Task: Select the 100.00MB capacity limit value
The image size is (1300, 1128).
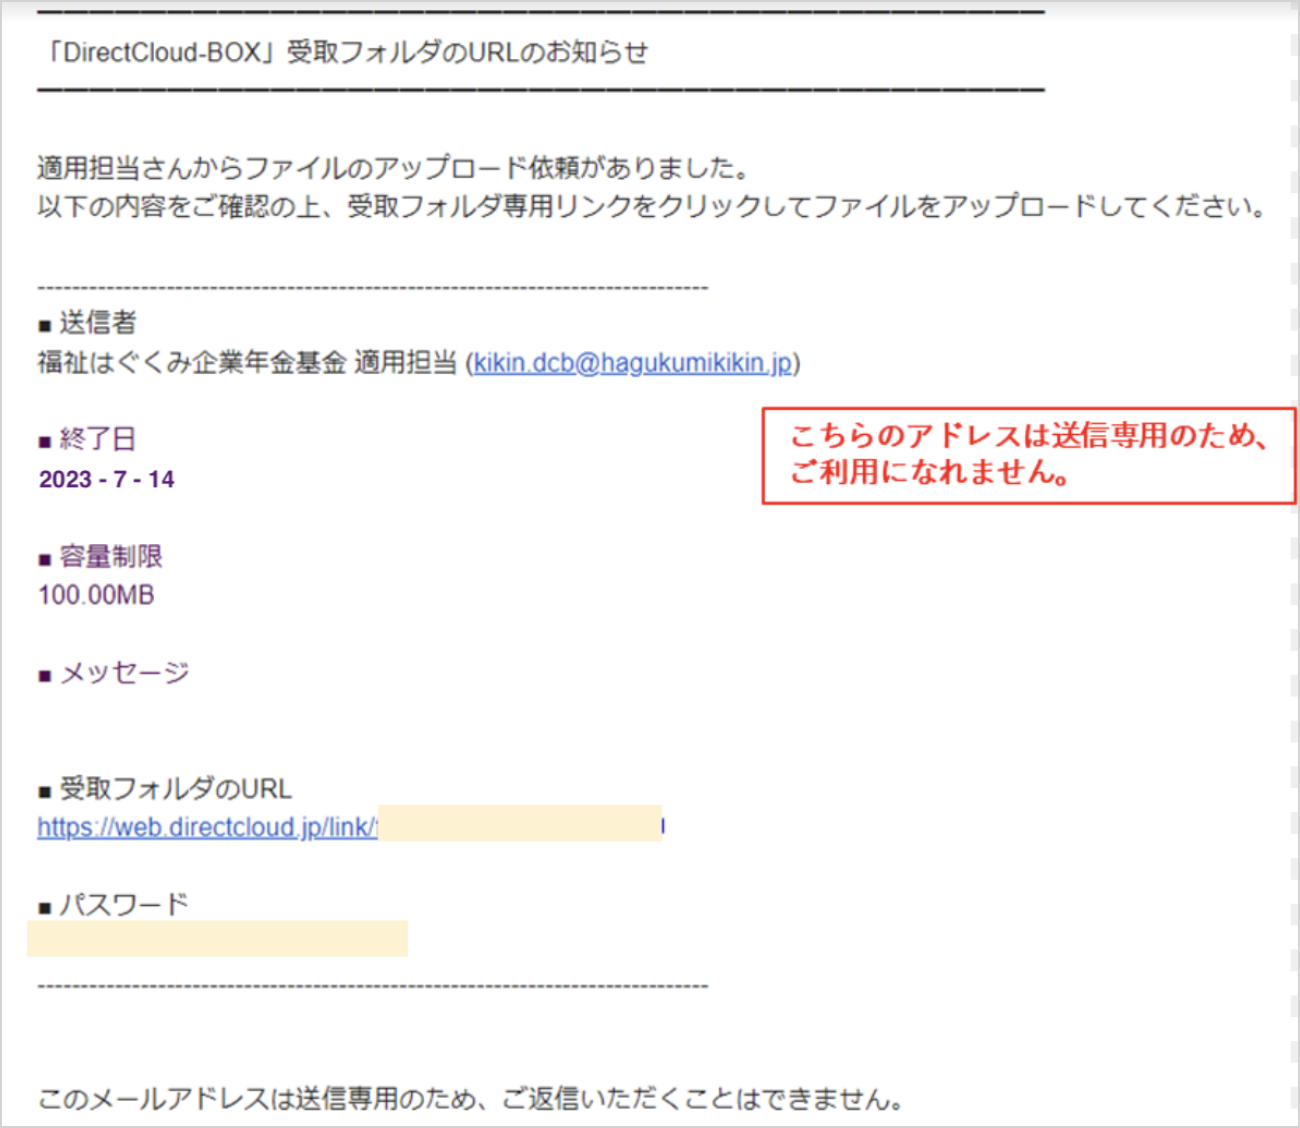Action: [96, 595]
